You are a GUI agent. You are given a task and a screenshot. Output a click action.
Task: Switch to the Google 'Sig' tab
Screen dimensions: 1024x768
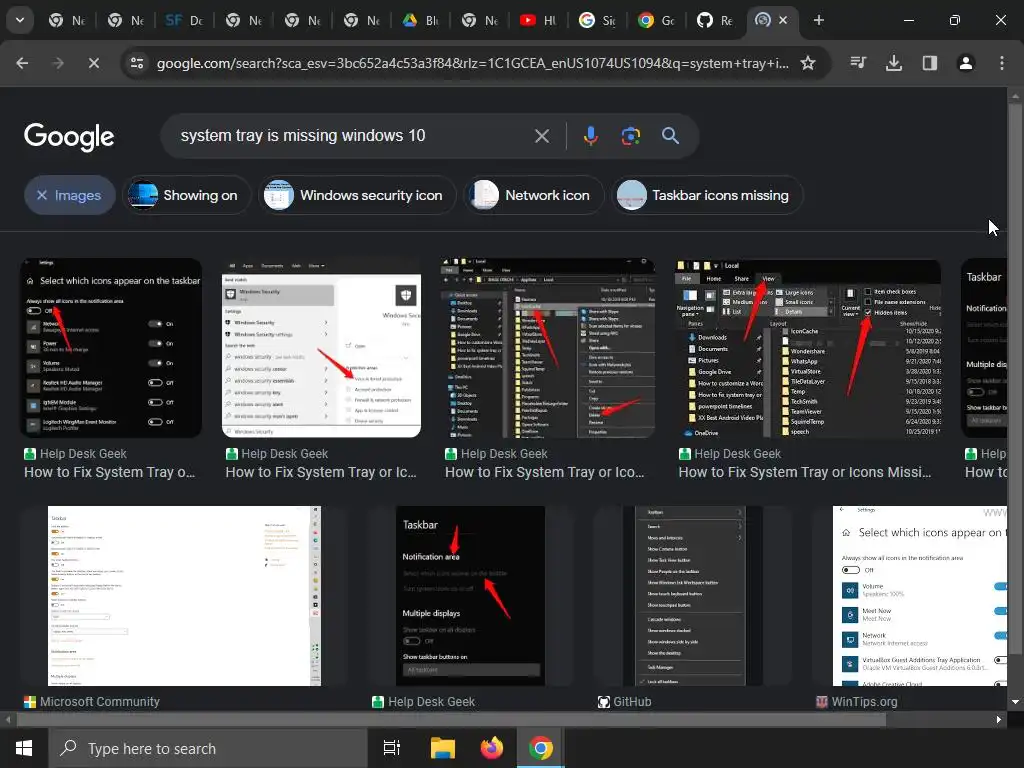coord(597,20)
